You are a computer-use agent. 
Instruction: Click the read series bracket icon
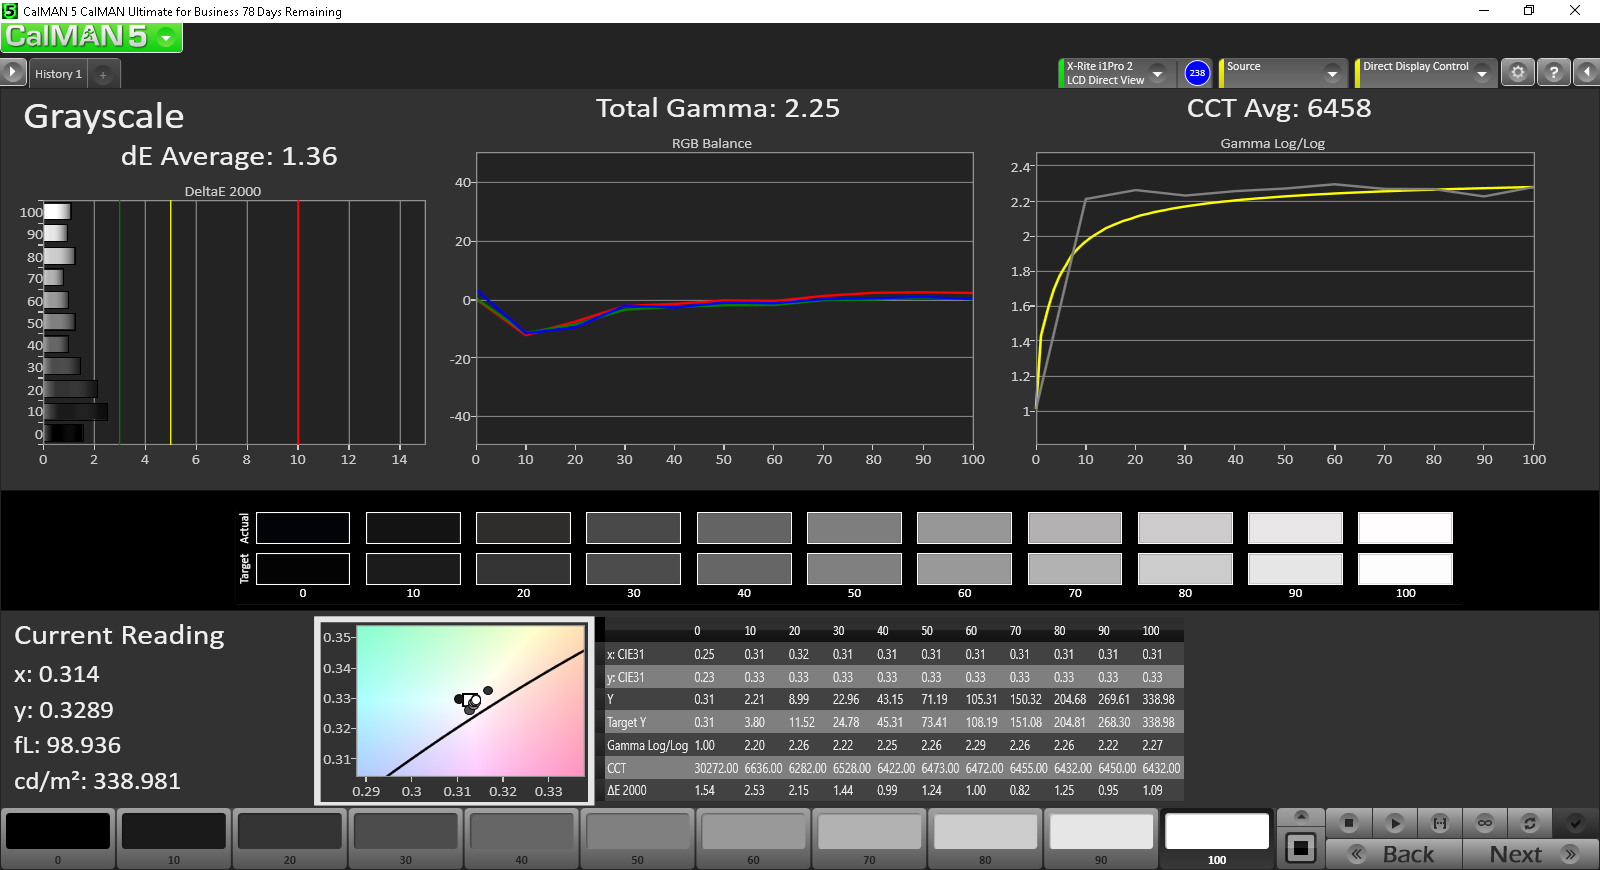pyautogui.click(x=1439, y=823)
